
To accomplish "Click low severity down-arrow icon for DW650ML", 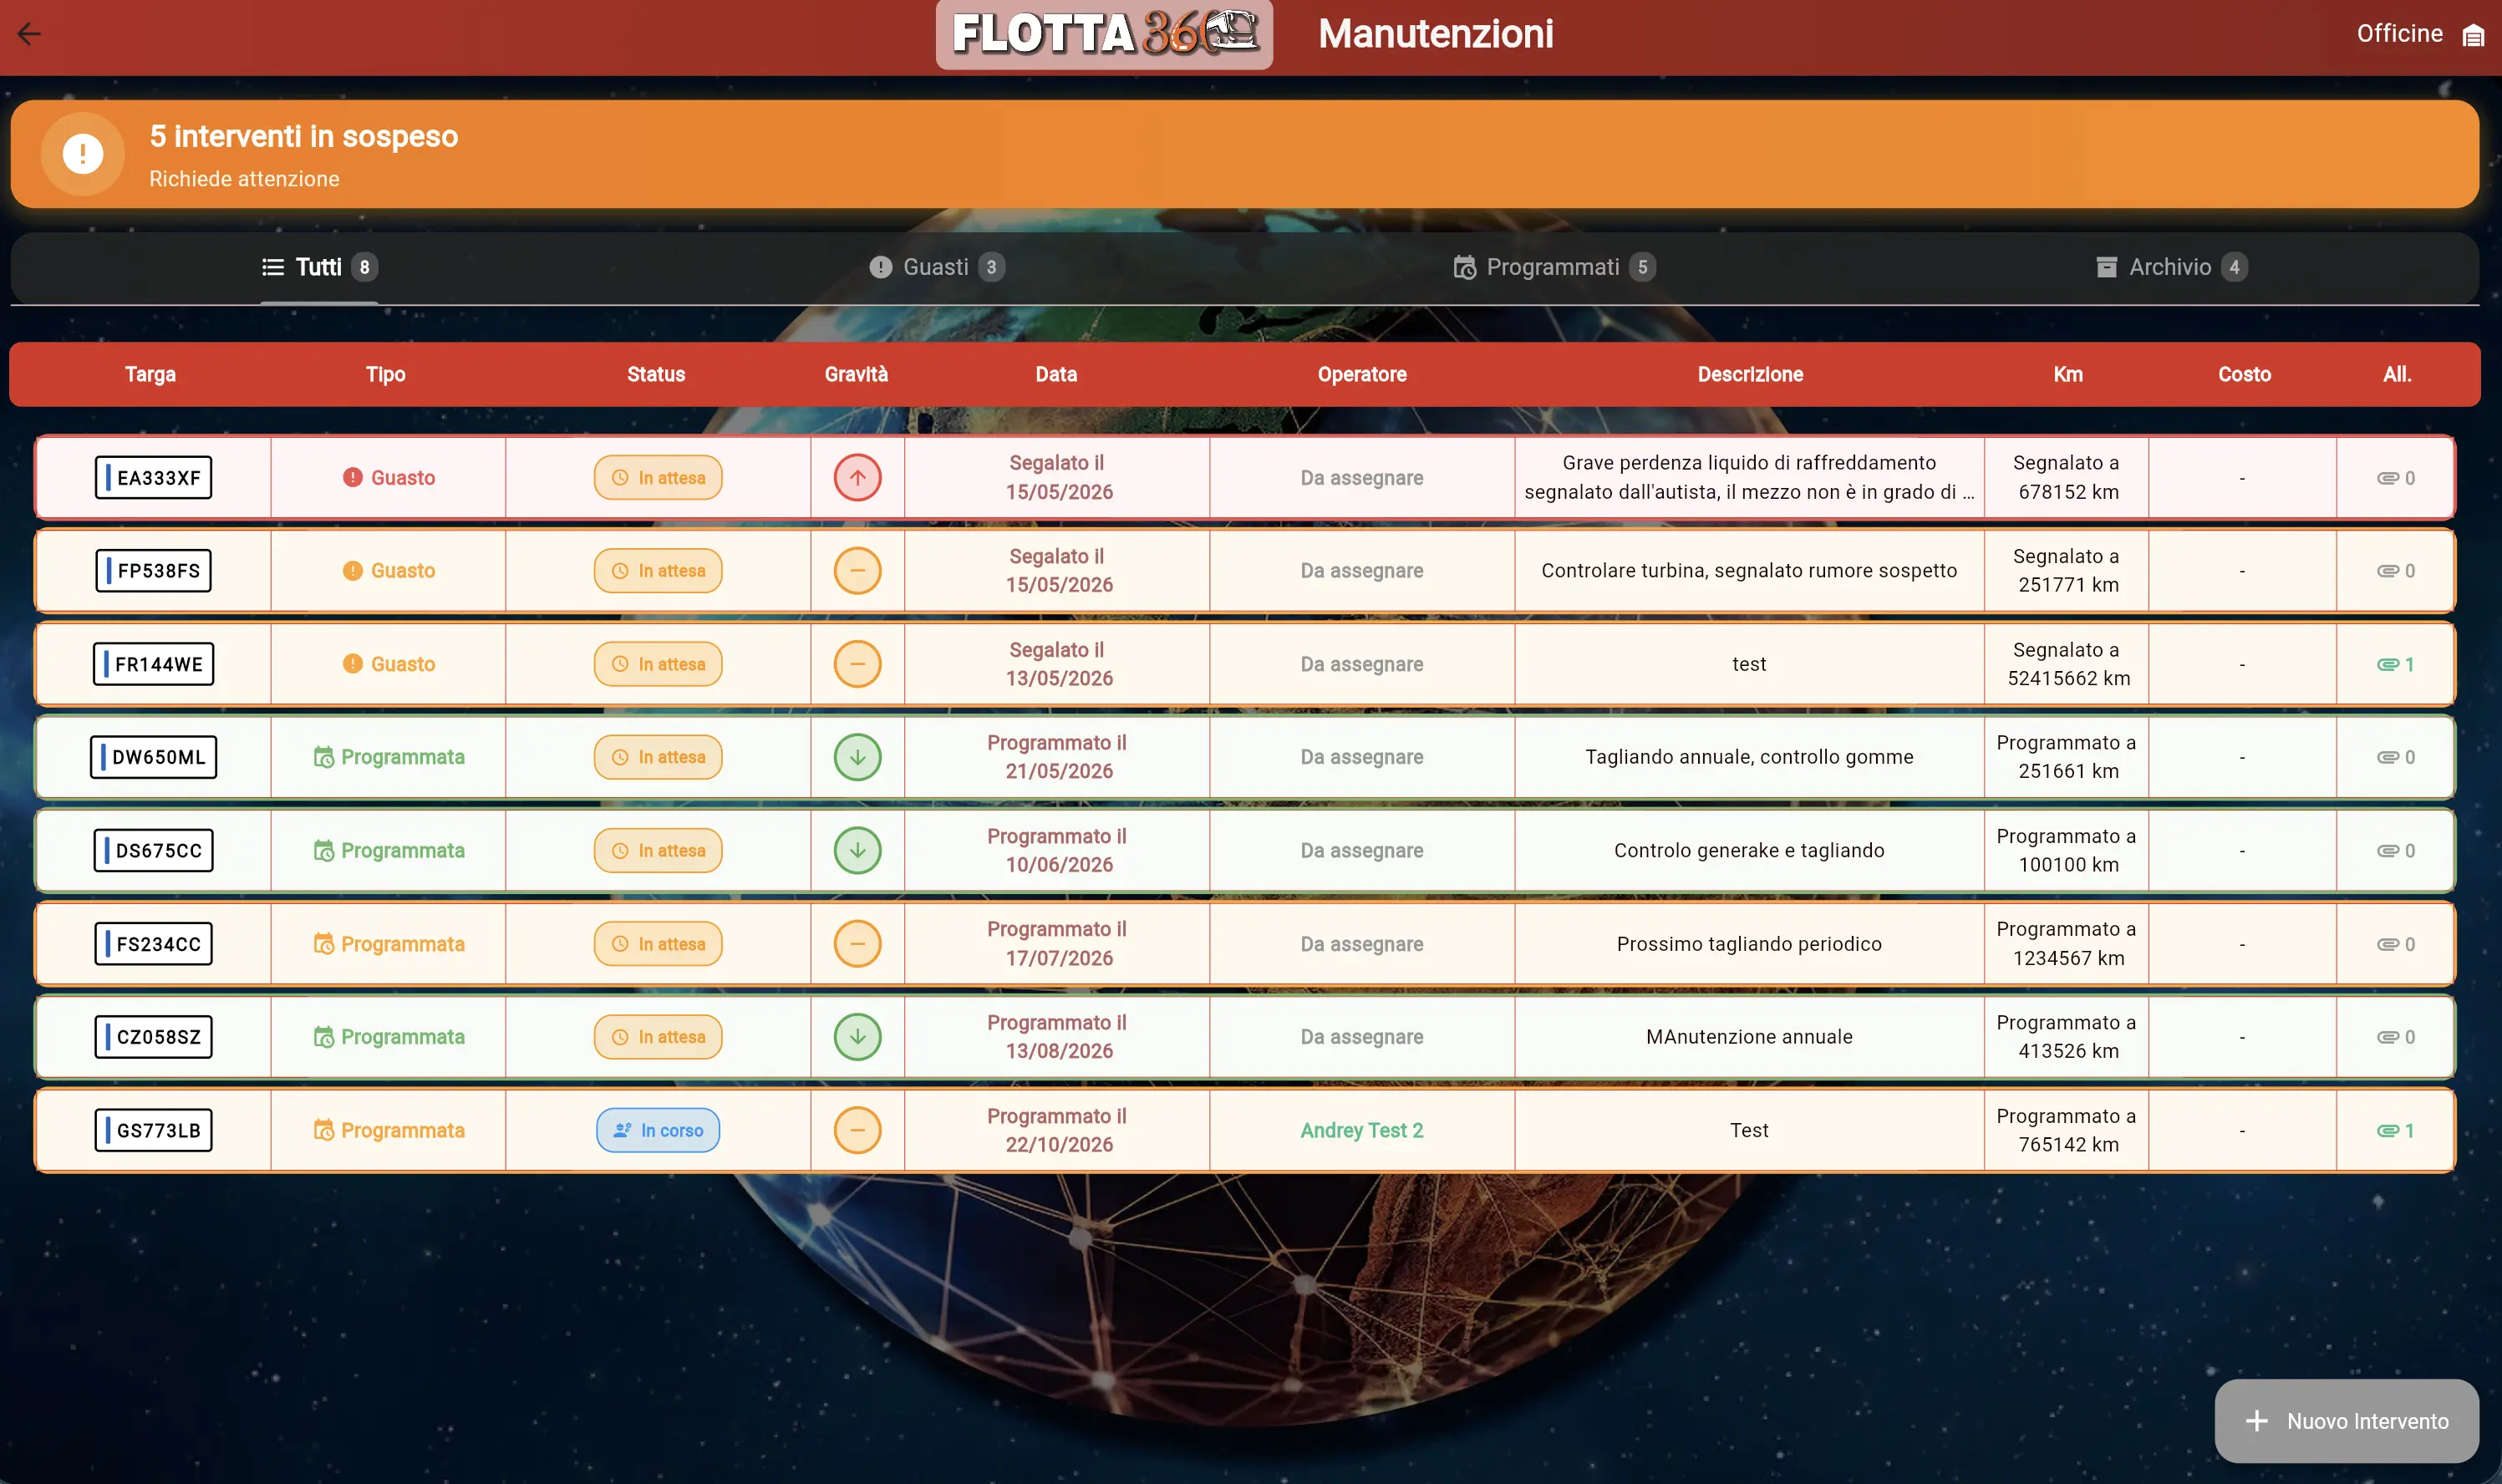I will click(857, 757).
